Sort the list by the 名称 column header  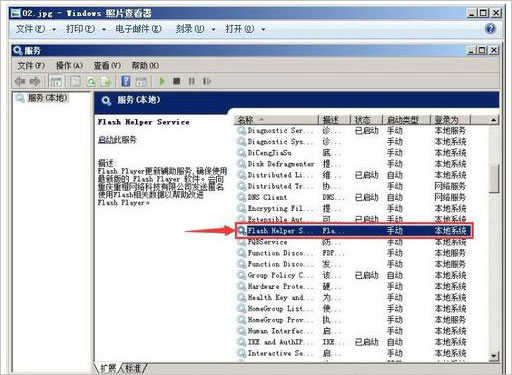(277, 120)
